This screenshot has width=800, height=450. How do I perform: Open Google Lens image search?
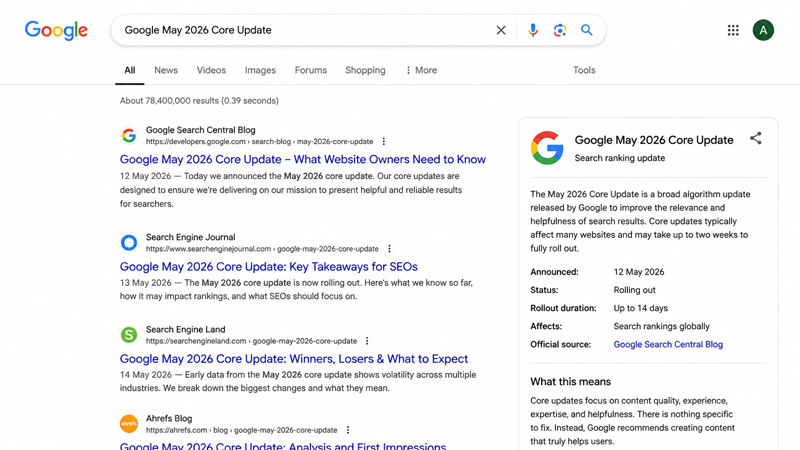(x=560, y=30)
